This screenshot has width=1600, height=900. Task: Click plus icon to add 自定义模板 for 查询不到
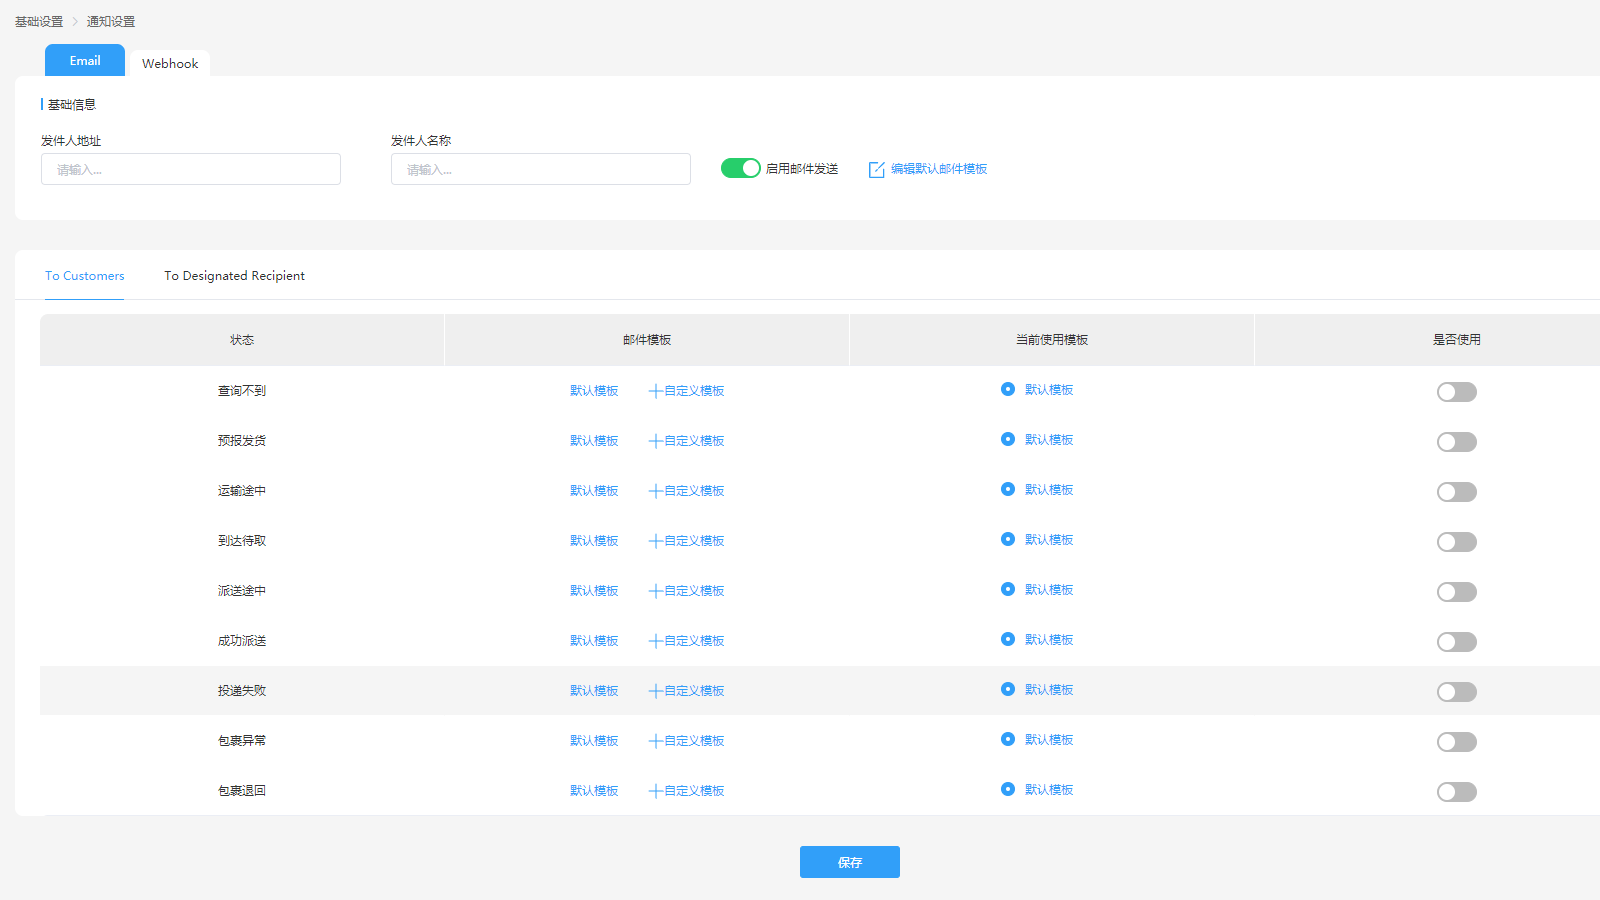(x=655, y=390)
